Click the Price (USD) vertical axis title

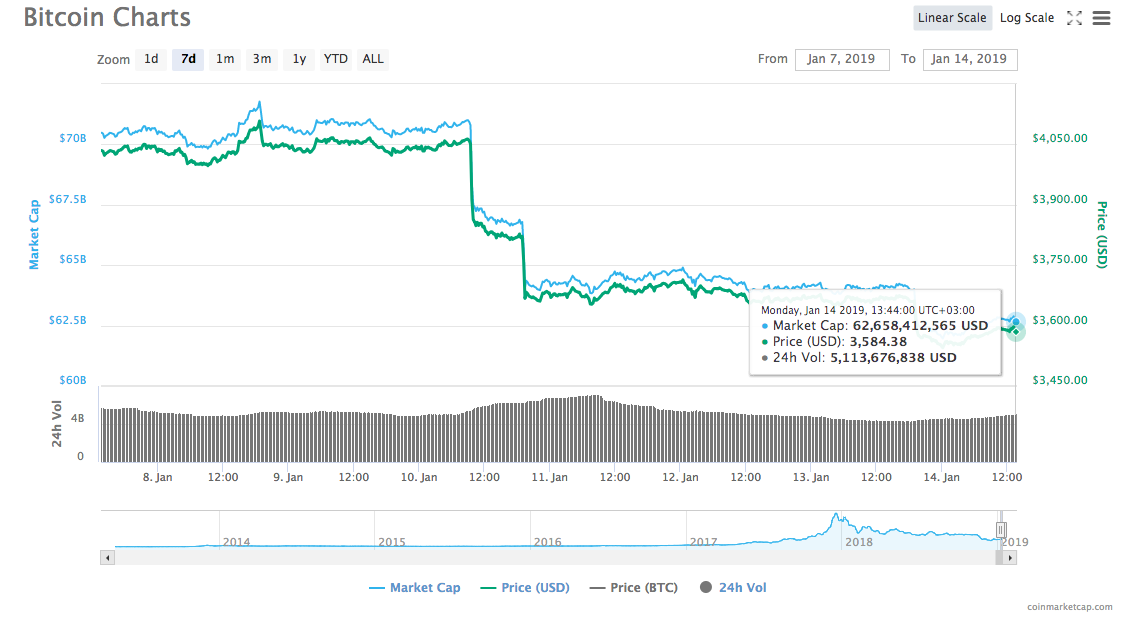pyautogui.click(x=1102, y=235)
